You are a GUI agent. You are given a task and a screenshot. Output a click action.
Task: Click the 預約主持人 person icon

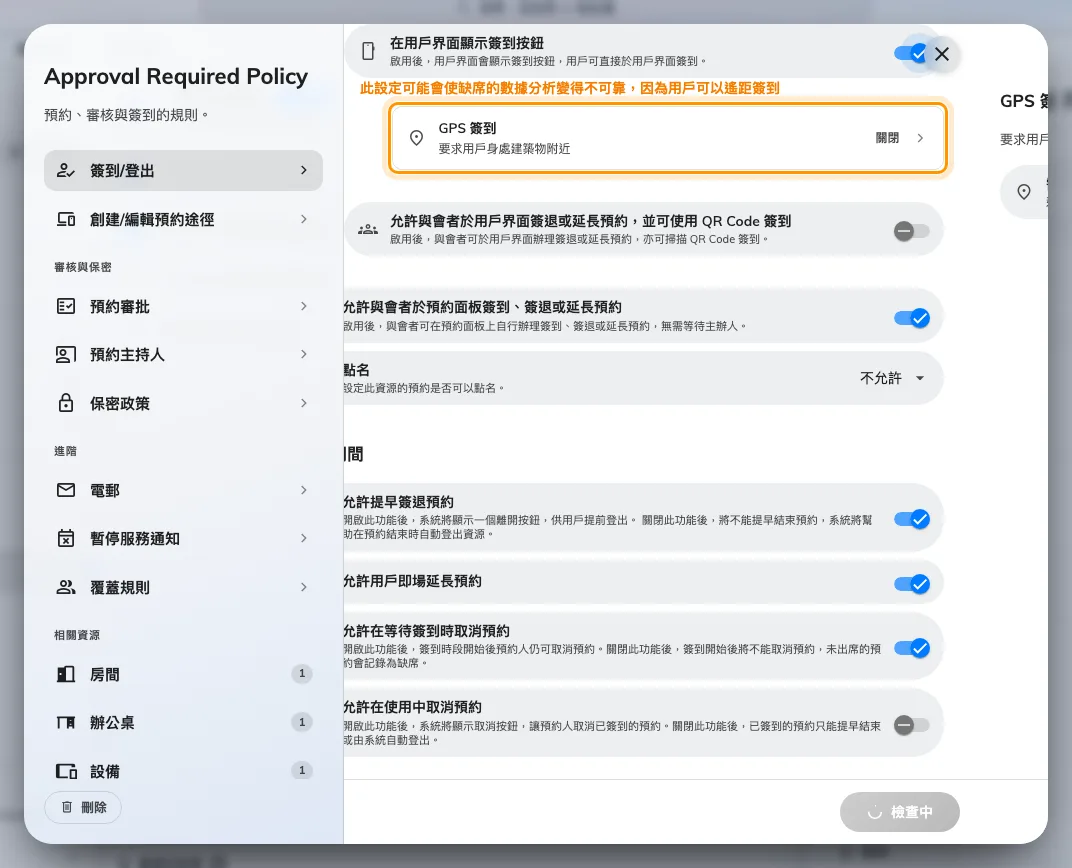click(x=66, y=355)
